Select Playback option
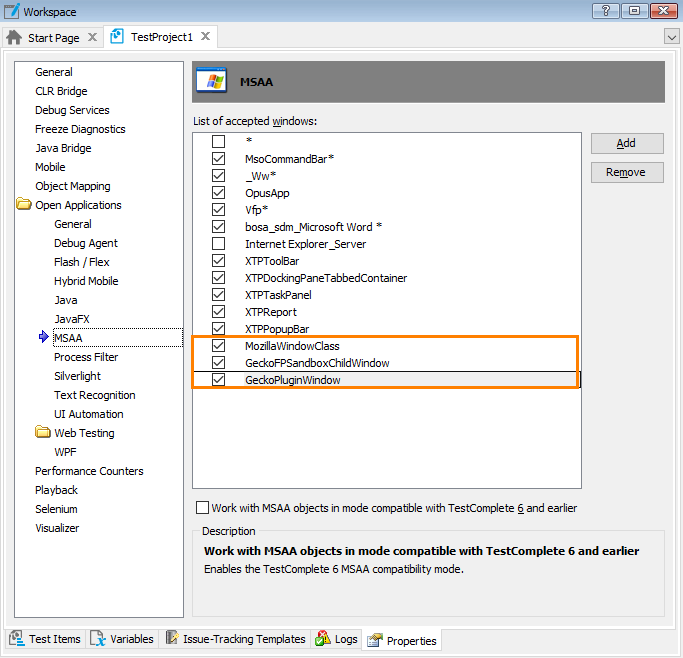Image resolution: width=683 pixels, height=658 pixels. (x=56, y=490)
